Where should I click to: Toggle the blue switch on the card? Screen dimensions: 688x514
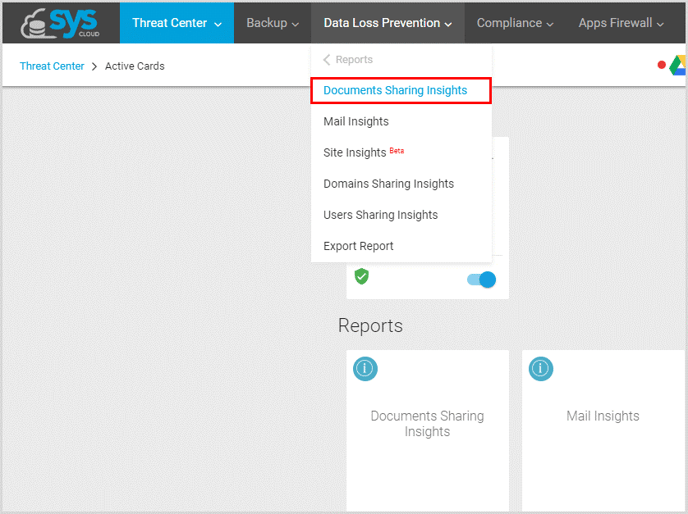point(482,280)
